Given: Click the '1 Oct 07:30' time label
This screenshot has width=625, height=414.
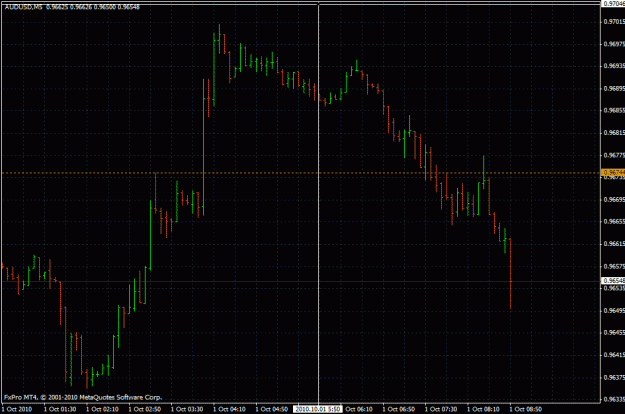Looking at the screenshot, I should tap(441, 409).
